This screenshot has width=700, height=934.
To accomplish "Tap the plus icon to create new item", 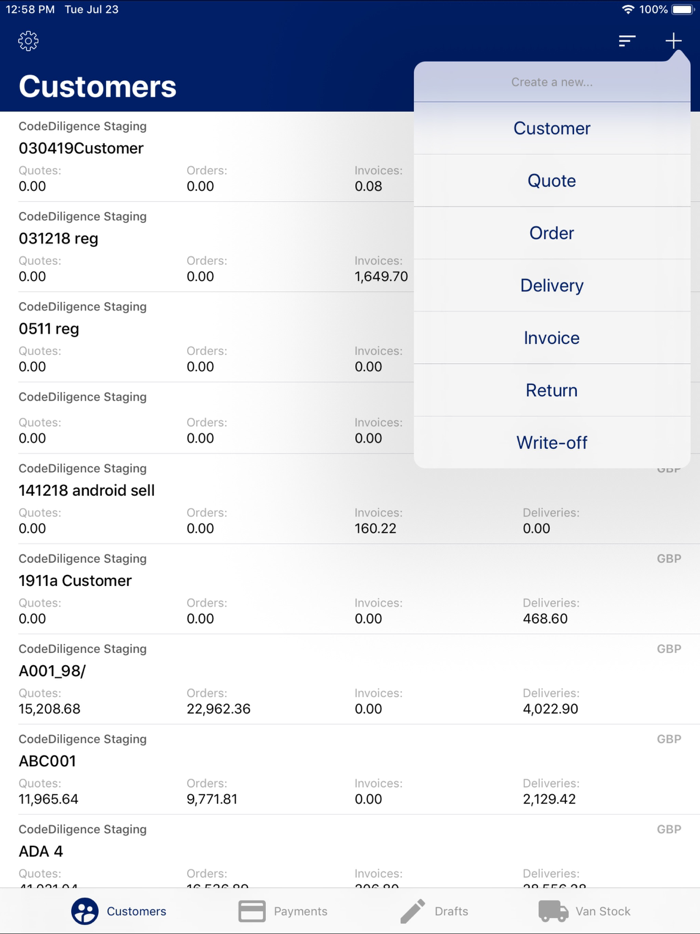I will pyautogui.click(x=673, y=41).
